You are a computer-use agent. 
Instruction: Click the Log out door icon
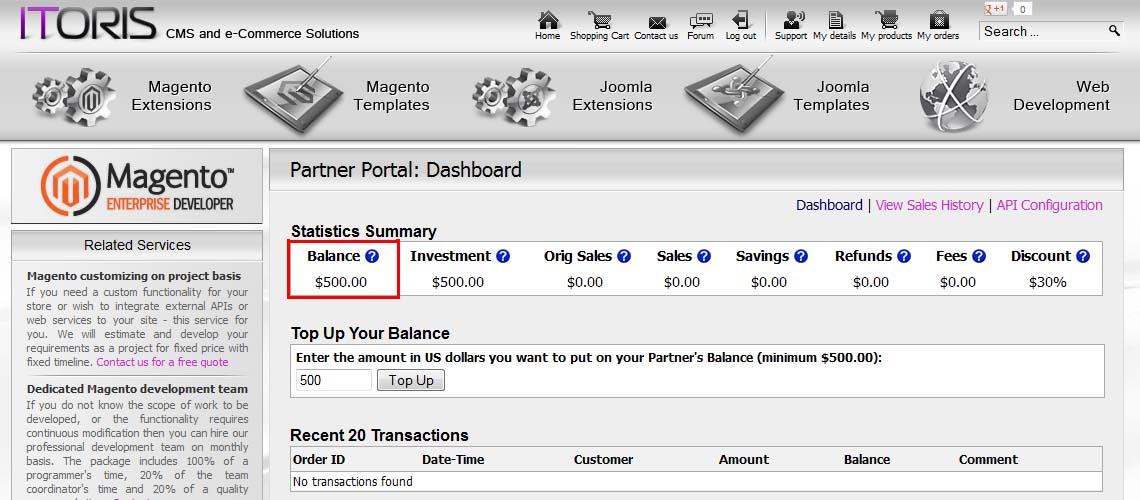[740, 20]
